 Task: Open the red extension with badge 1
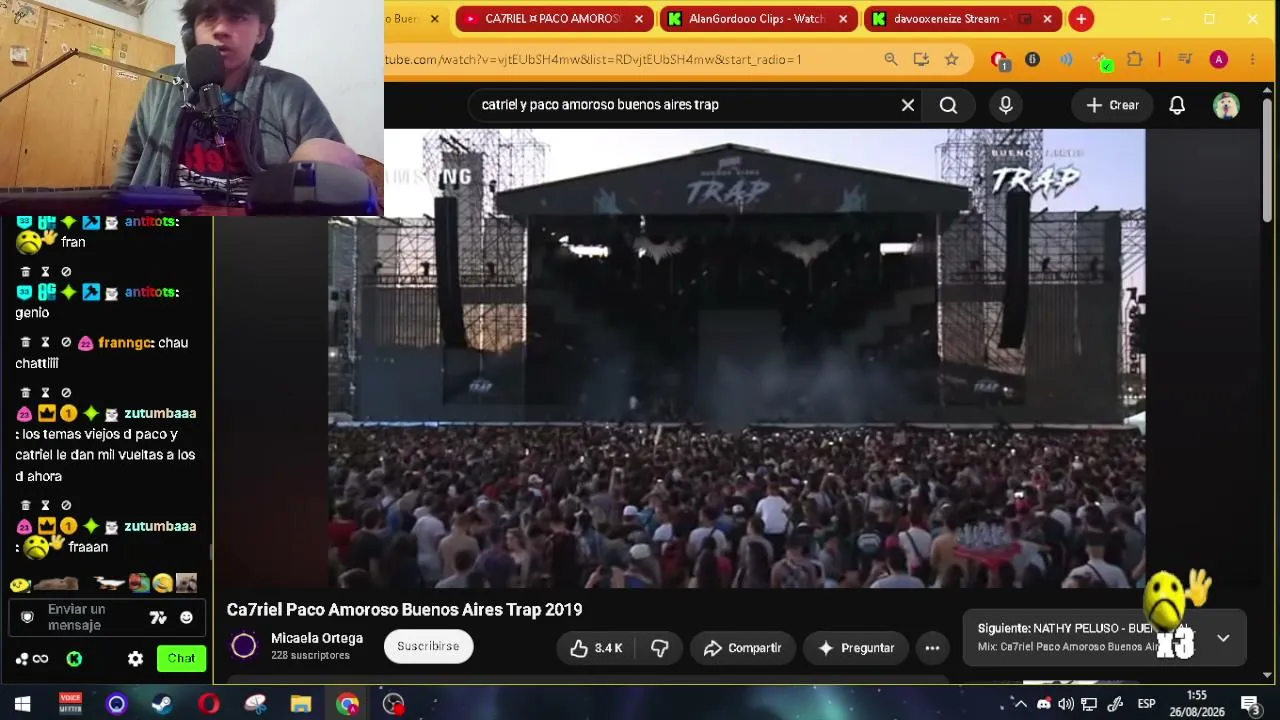999,61
